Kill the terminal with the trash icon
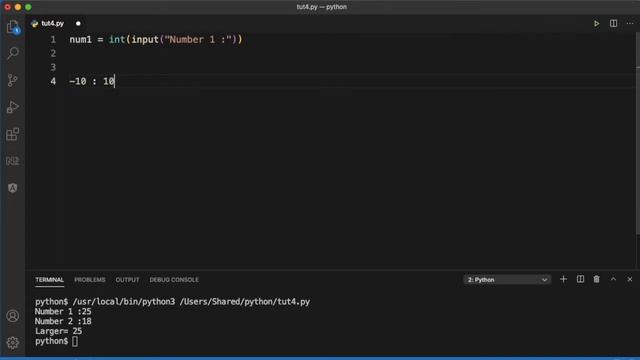The image size is (640, 360). [x=596, y=279]
